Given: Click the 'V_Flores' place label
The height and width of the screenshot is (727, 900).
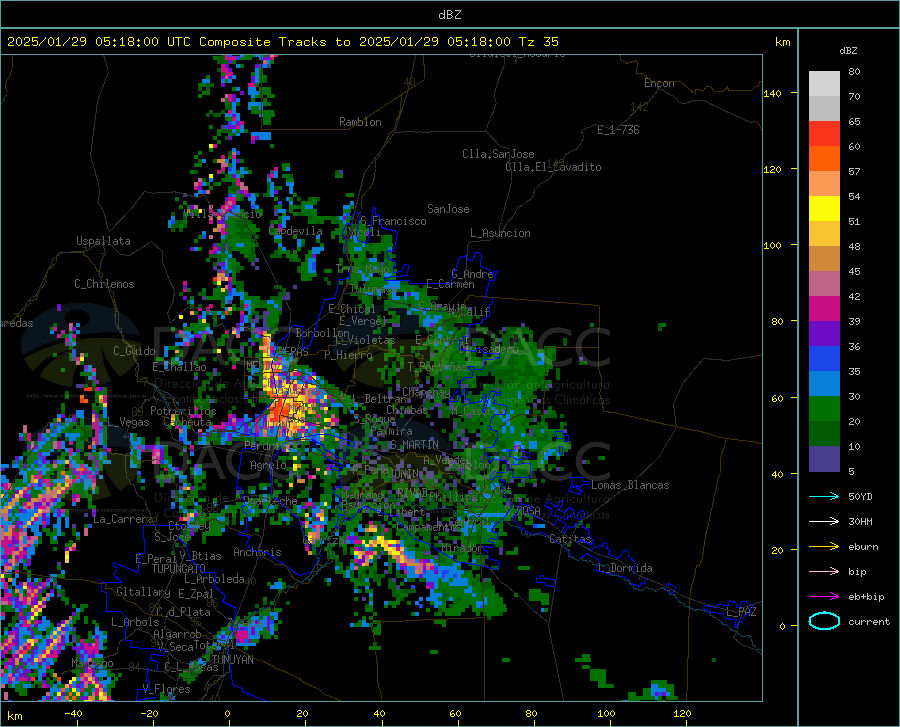Looking at the screenshot, I should [x=166, y=689].
